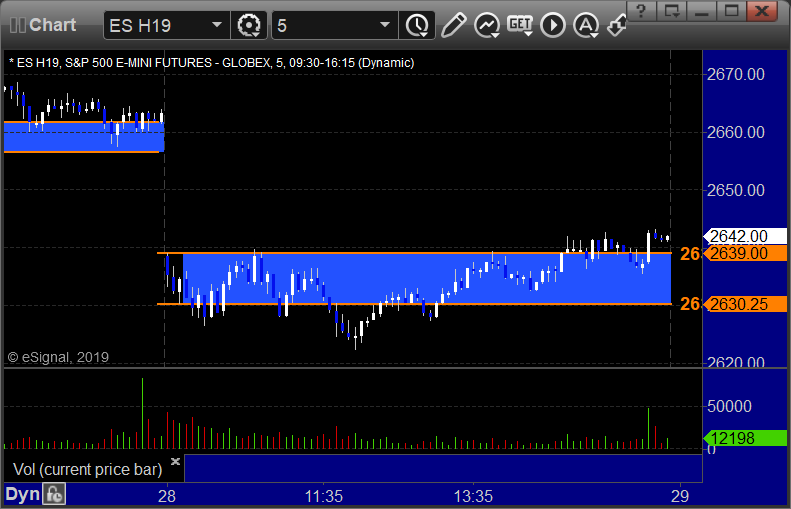Click the 2670.00 price axis label
791x509 pixels.
click(x=736, y=75)
